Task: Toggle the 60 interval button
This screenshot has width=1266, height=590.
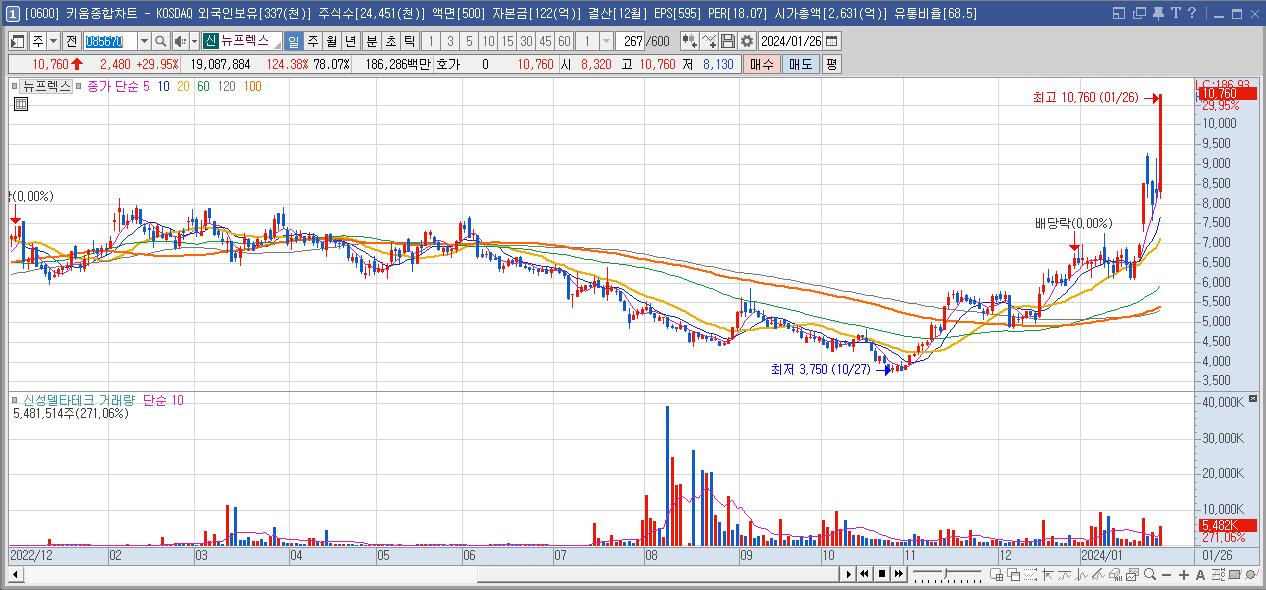Action: (564, 41)
